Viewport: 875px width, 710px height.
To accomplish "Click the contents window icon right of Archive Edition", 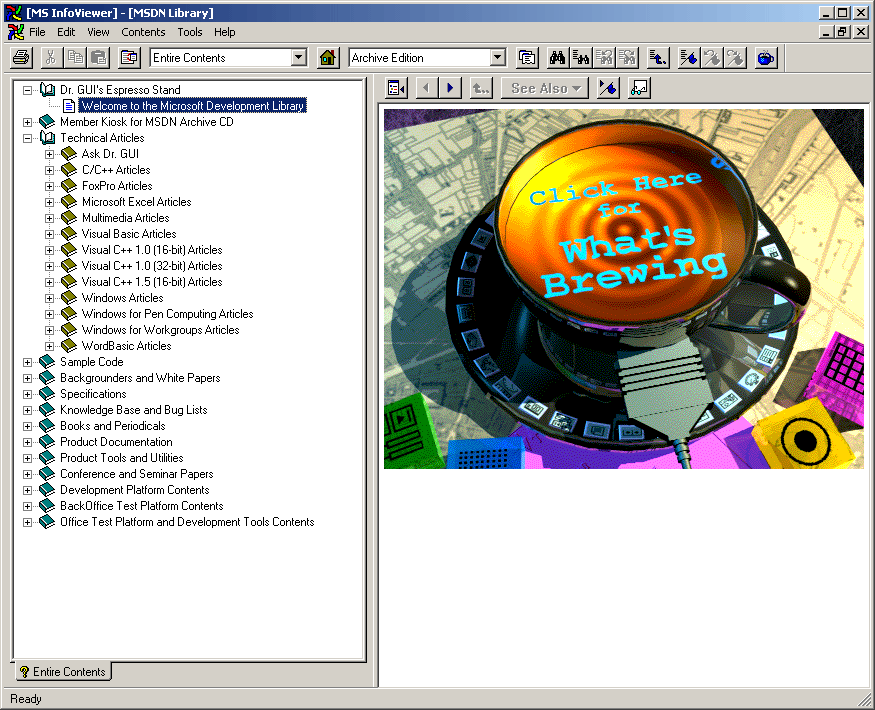I will pyautogui.click(x=527, y=57).
